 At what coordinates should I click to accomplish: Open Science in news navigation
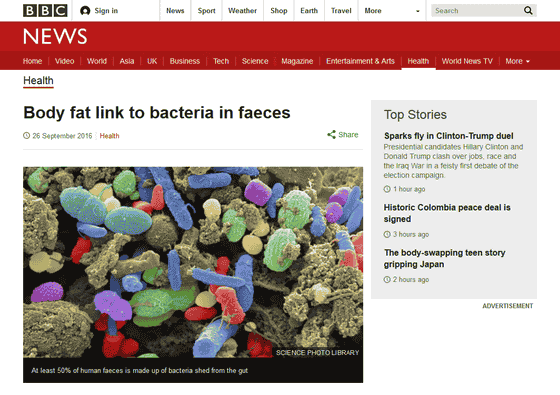pos(255,61)
